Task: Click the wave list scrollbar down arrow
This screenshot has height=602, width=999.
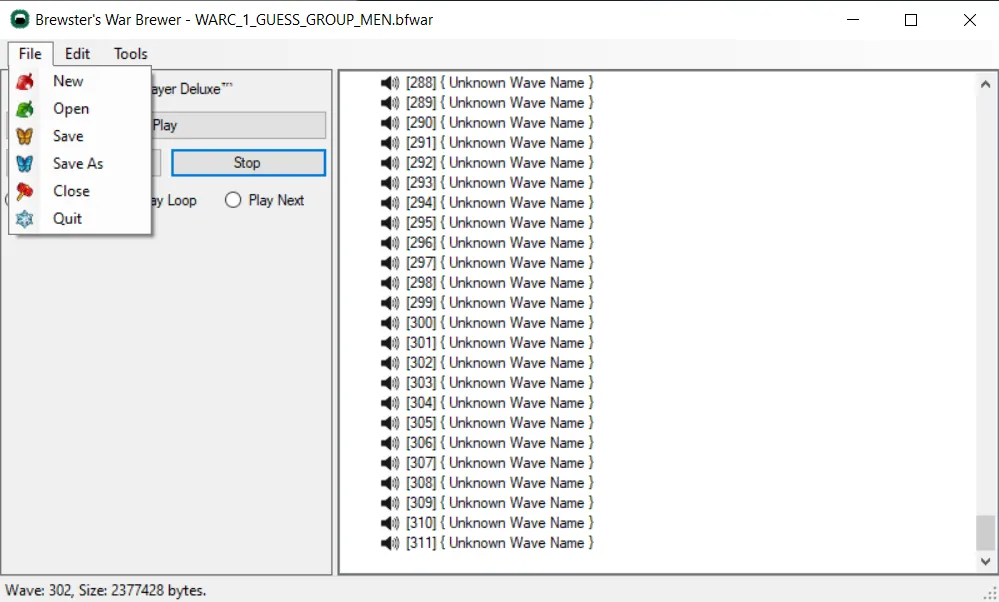Action: (985, 563)
